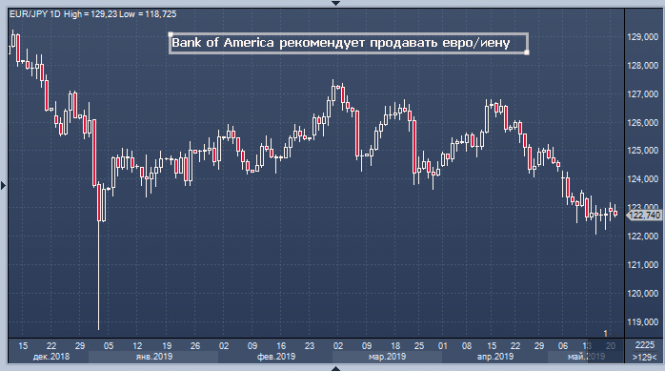Click the 19 date label on time axis
This screenshot has width=665, height=371.
[167, 346]
